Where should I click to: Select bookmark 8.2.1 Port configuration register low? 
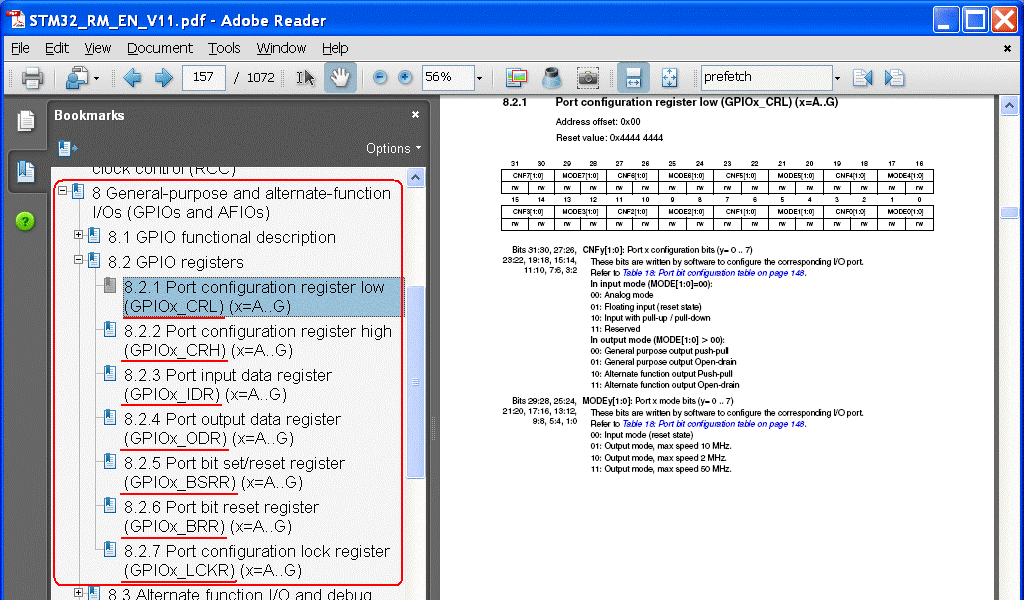point(263,296)
